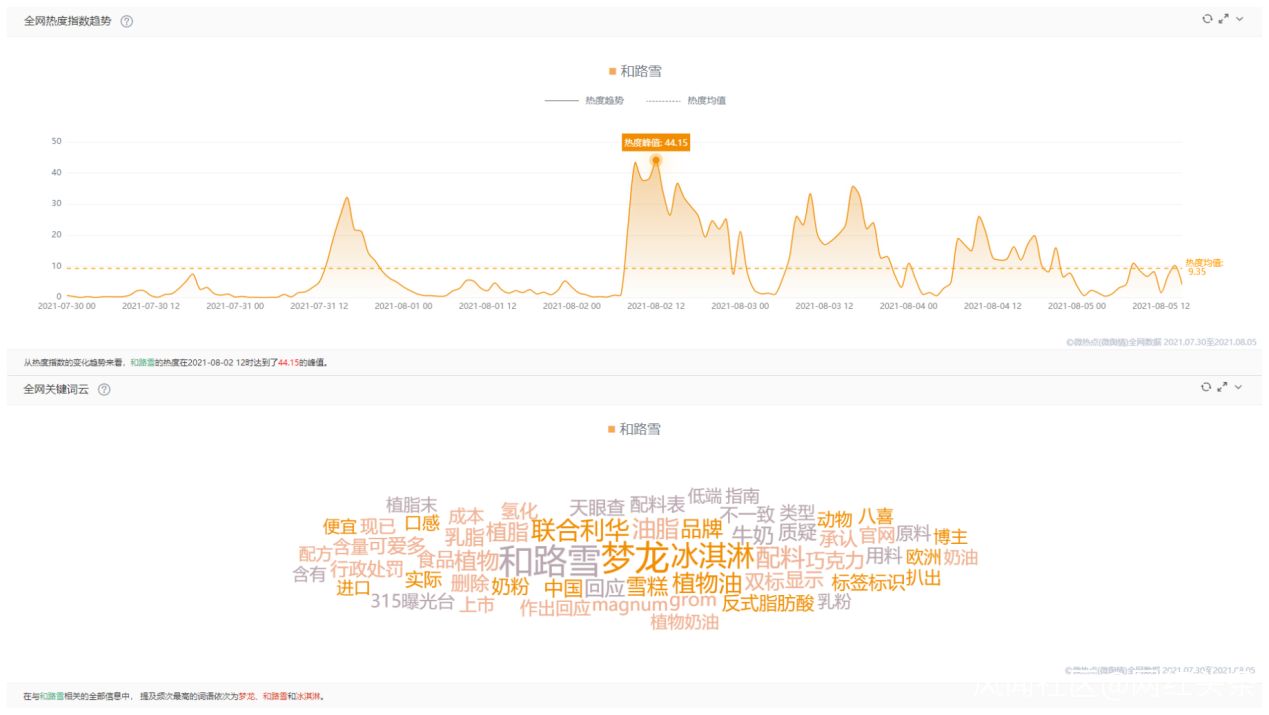Image resolution: width=1269 pixels, height=715 pixels.
Task: Select the largest word 和路雪 in cloud
Action: (x=549, y=560)
